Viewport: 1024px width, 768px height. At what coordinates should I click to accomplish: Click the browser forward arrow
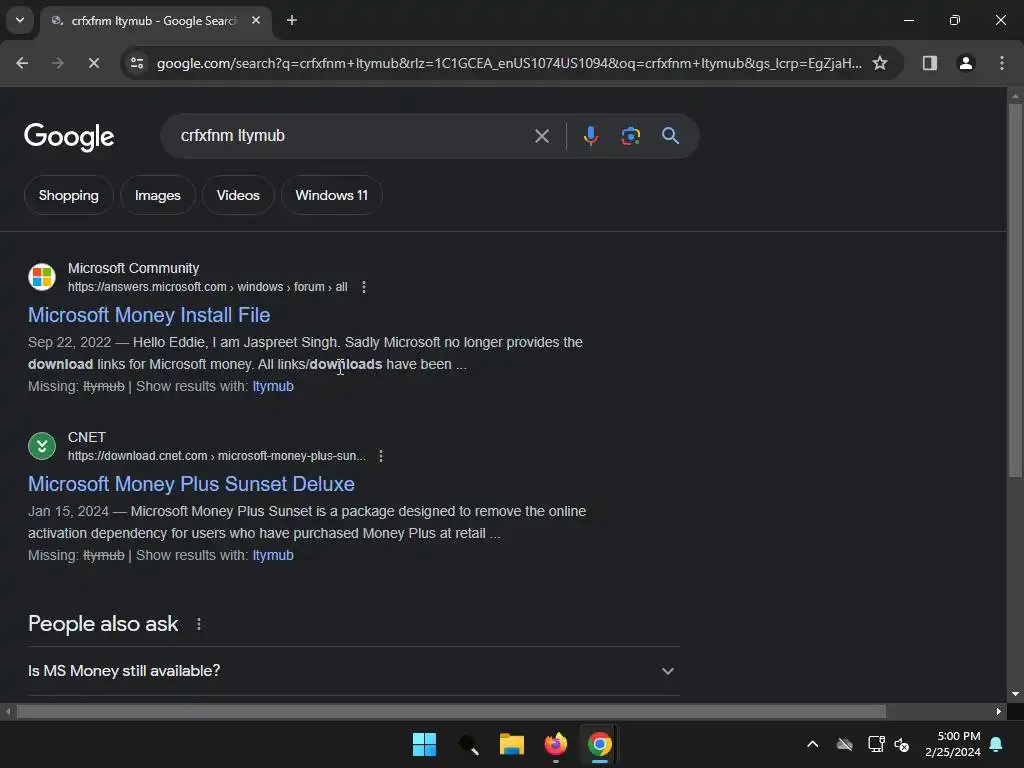(x=58, y=63)
